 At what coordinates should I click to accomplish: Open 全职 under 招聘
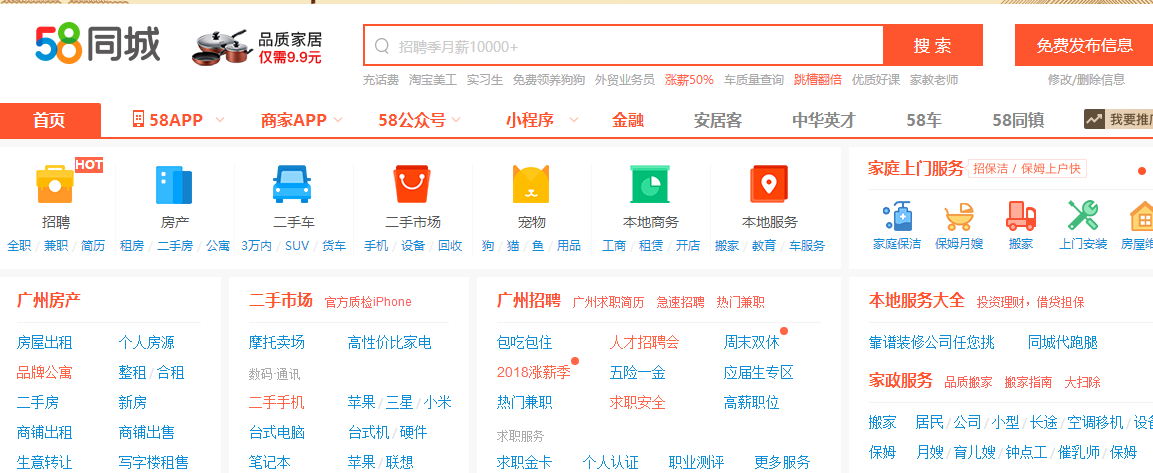19,246
